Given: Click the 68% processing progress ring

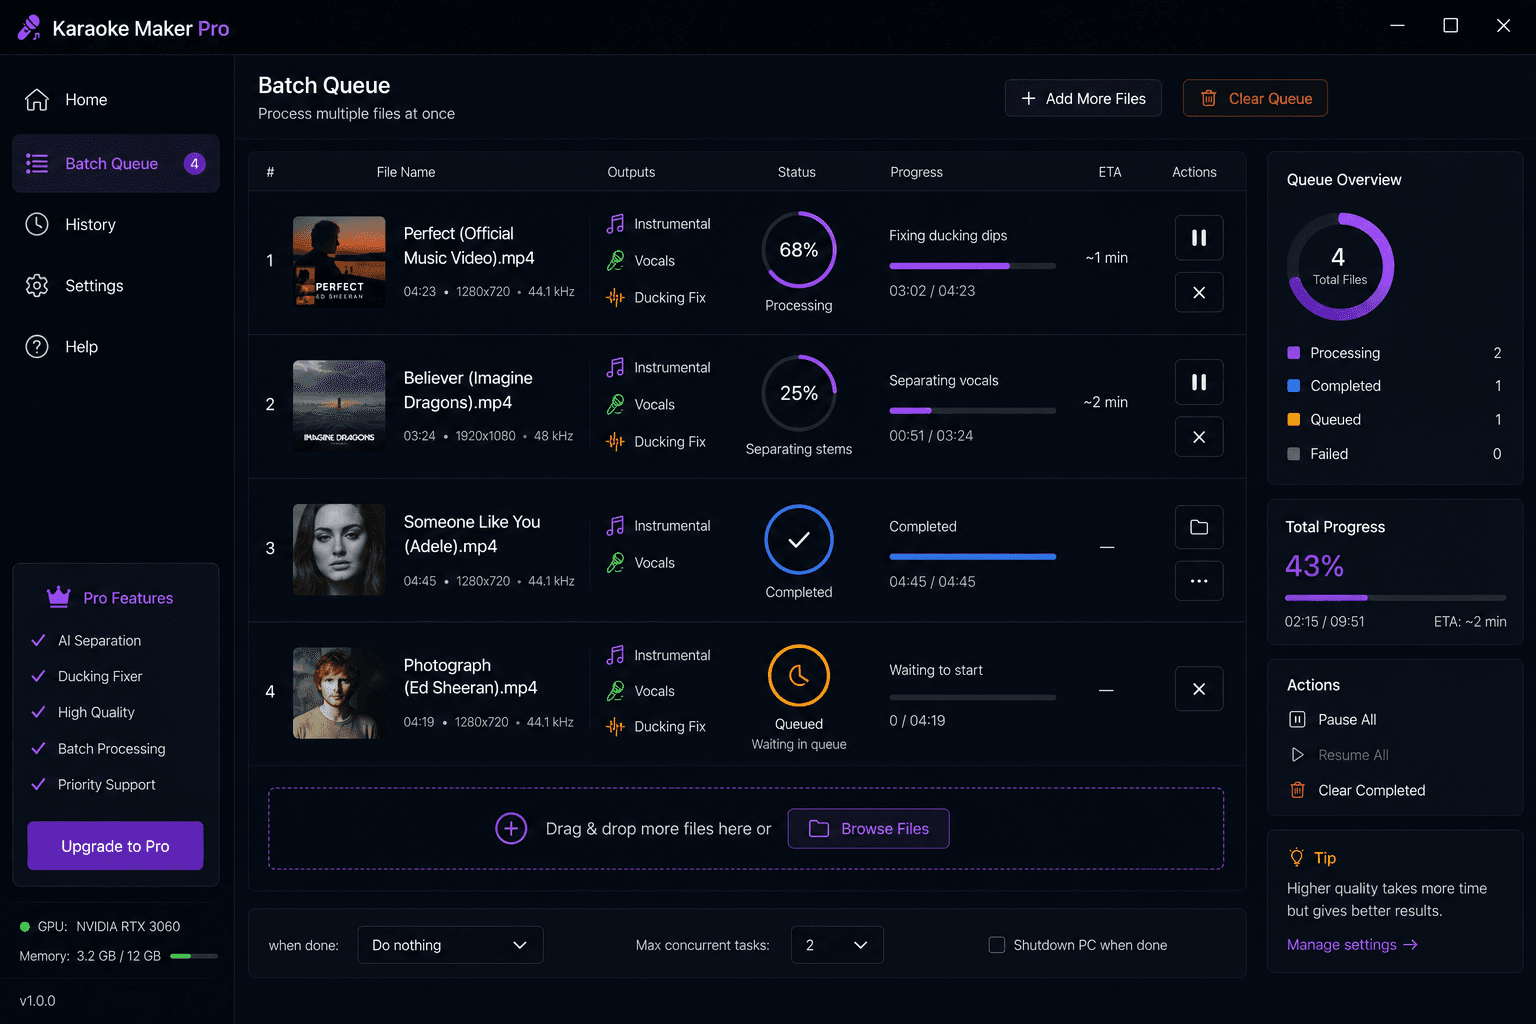Looking at the screenshot, I should (x=799, y=250).
